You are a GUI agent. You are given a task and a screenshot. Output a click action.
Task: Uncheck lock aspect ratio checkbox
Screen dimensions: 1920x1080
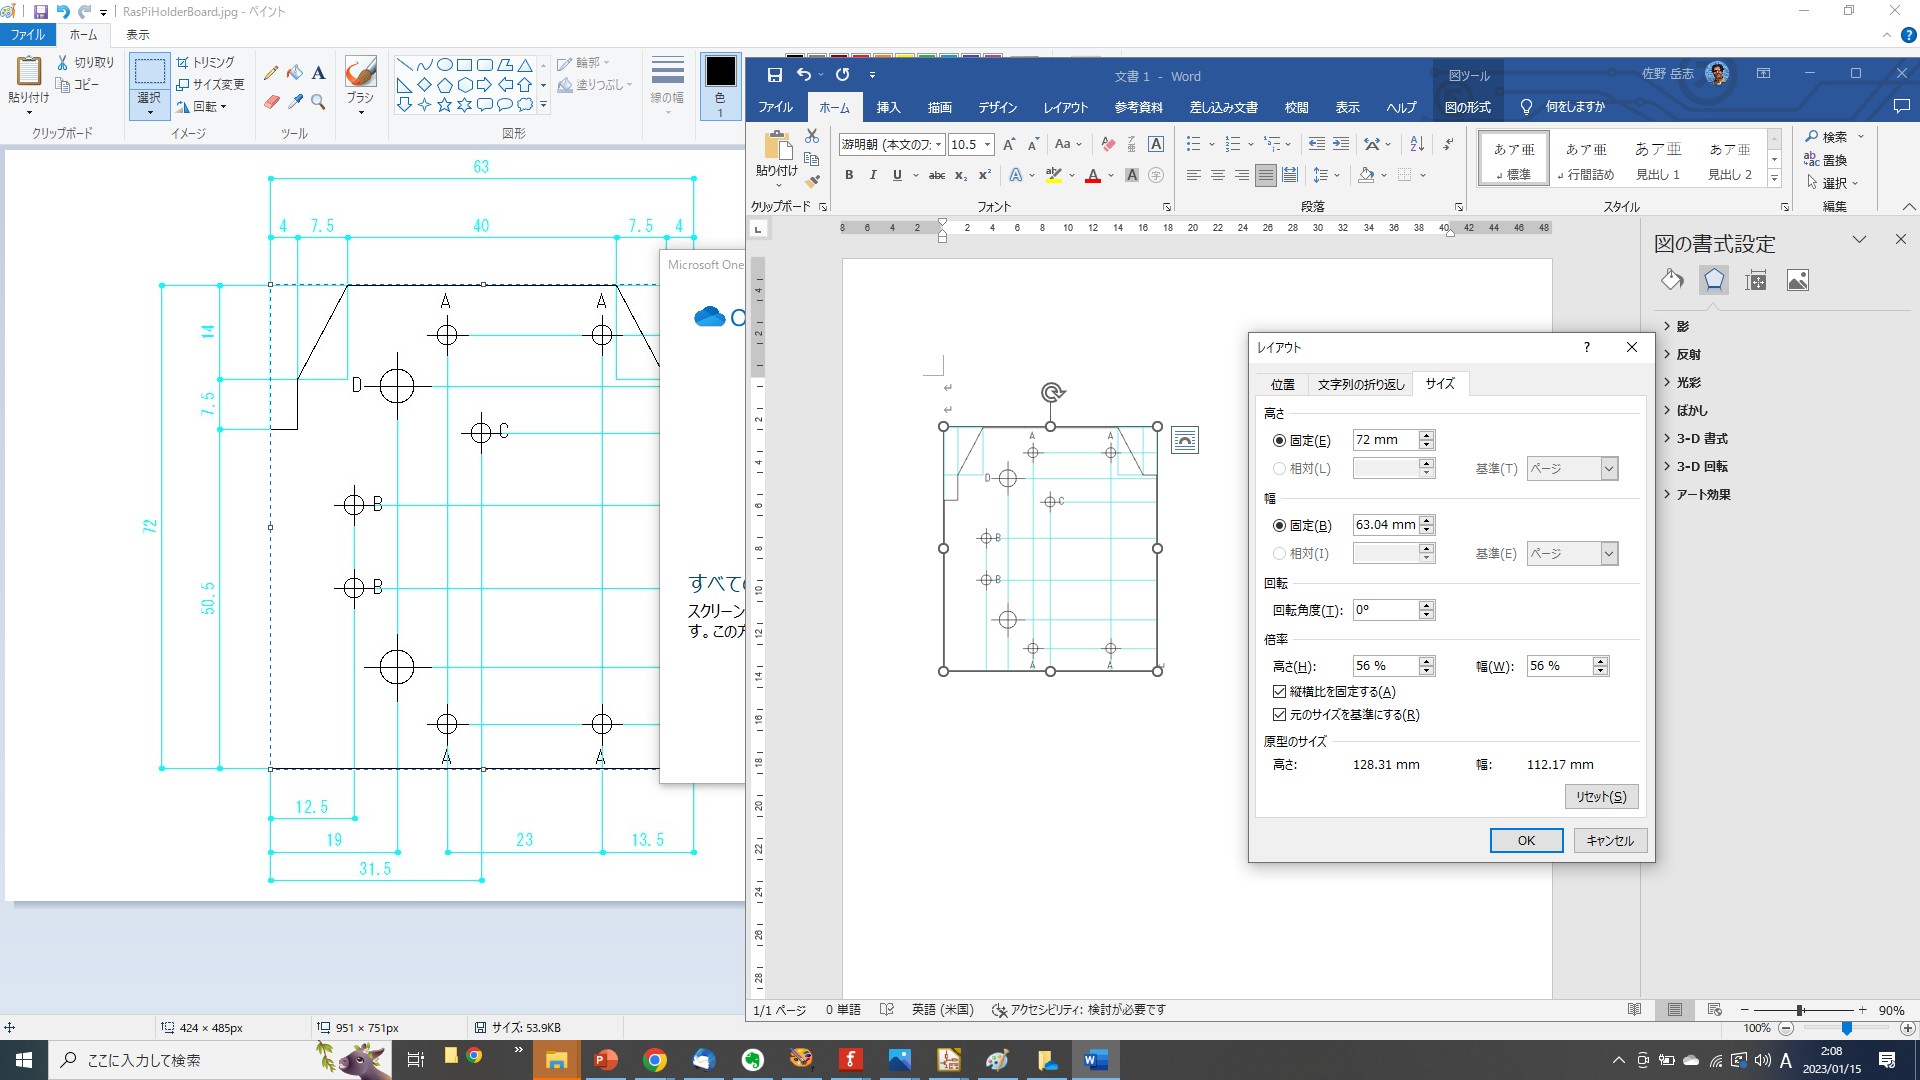1279,691
